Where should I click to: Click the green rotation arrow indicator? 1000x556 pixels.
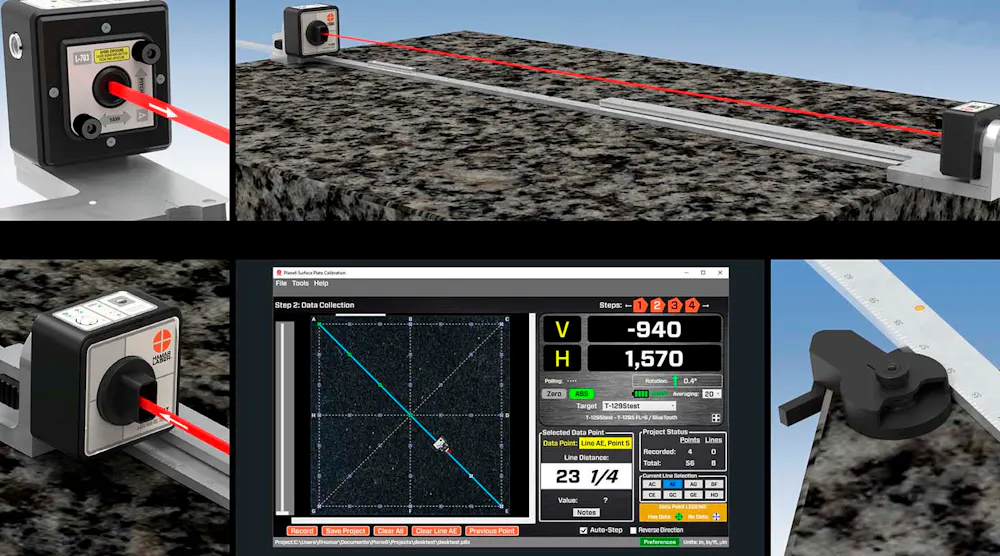pos(675,381)
